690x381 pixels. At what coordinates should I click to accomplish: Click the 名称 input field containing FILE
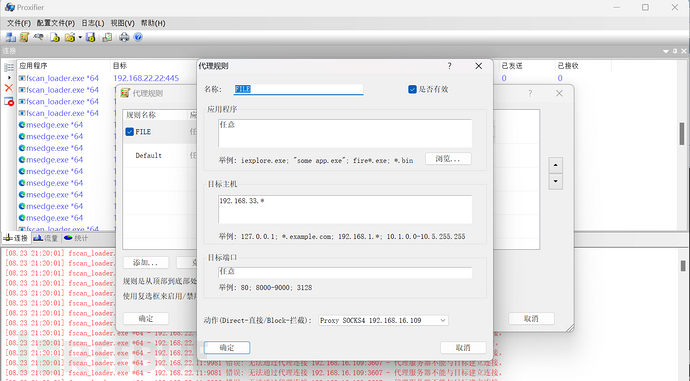point(298,89)
